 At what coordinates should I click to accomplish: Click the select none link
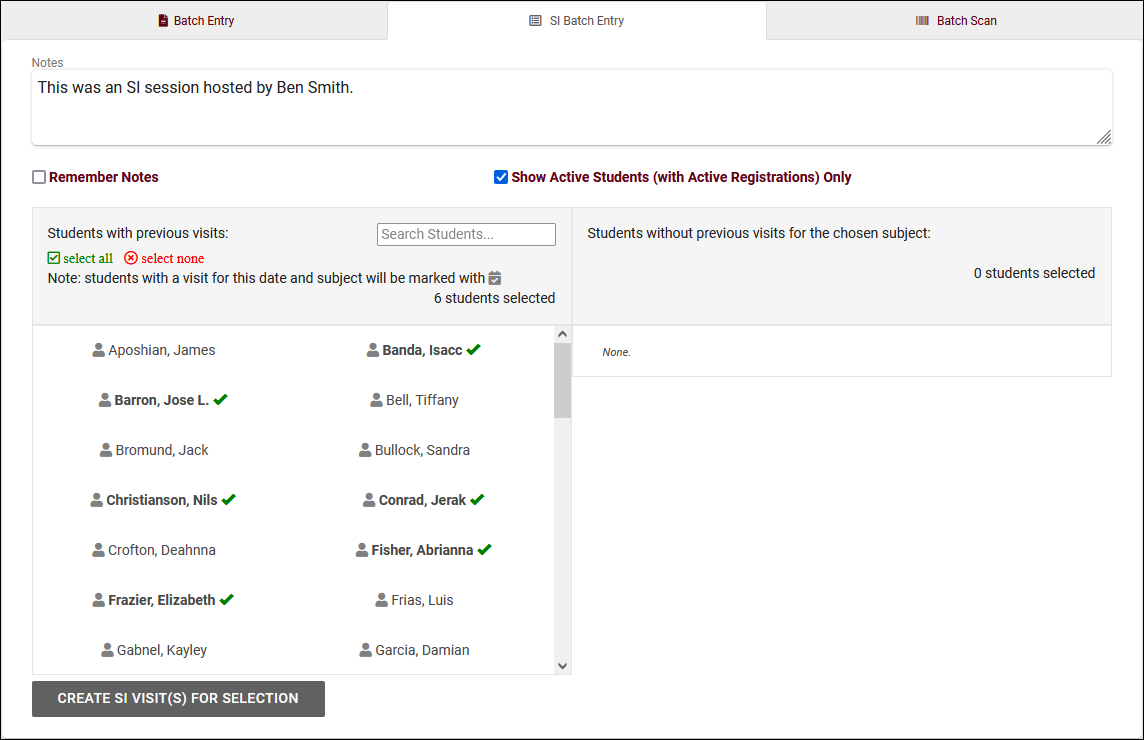(x=164, y=258)
